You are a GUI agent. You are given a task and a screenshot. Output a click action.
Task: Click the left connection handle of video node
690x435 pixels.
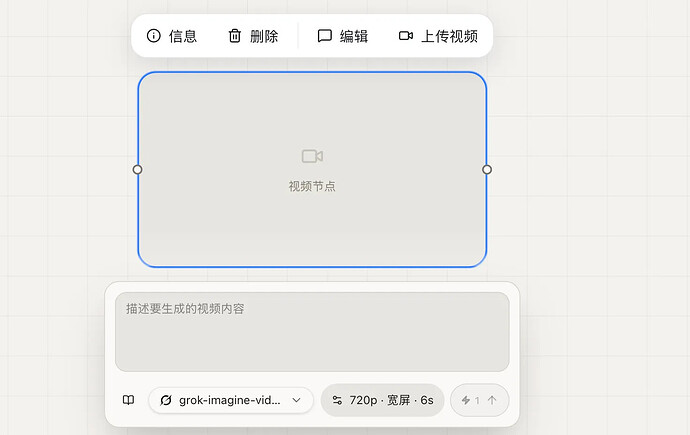137,169
